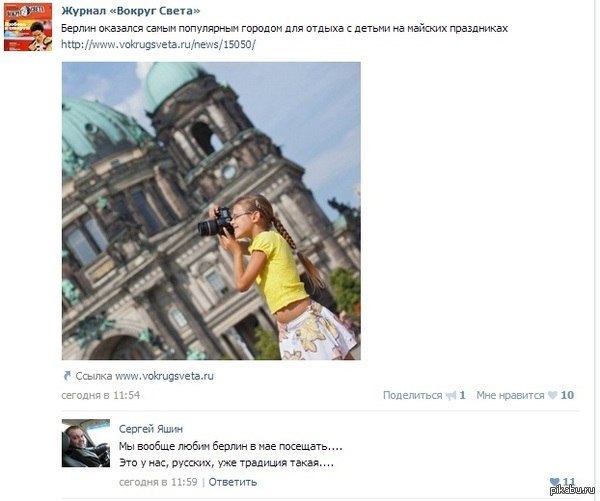Click the heart icon on the post
600x501 pixels.
click(552, 395)
